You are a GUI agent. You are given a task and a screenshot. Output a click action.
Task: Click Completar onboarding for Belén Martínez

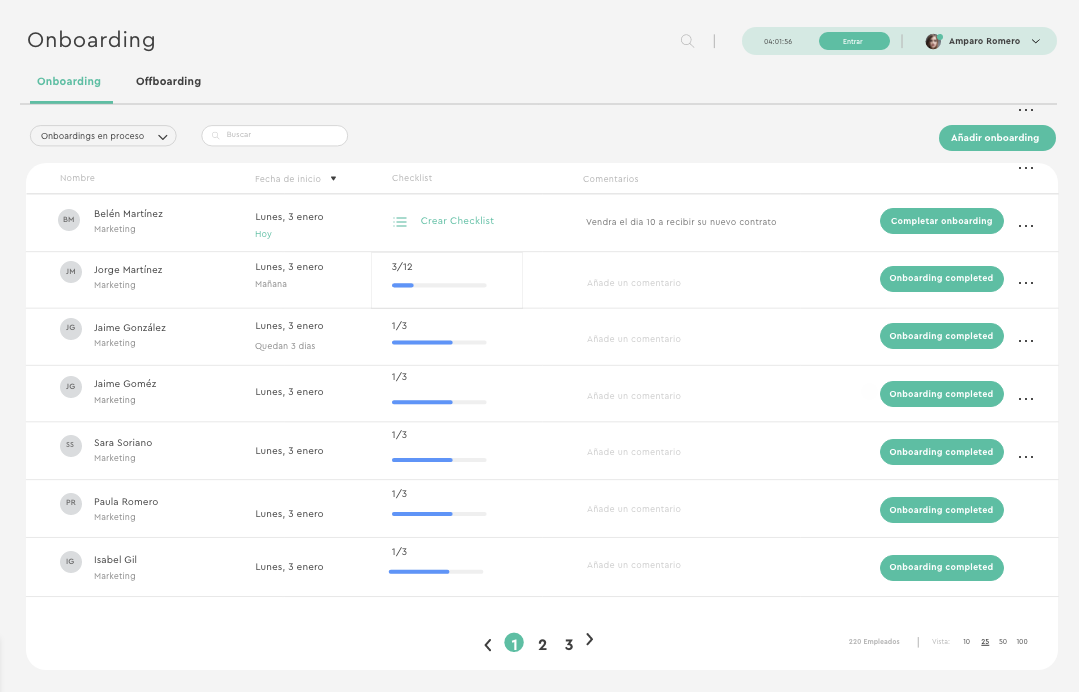tap(941, 221)
